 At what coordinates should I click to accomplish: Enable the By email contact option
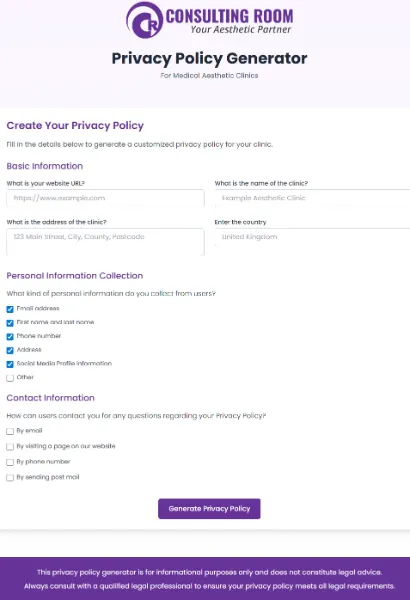(x=10, y=431)
